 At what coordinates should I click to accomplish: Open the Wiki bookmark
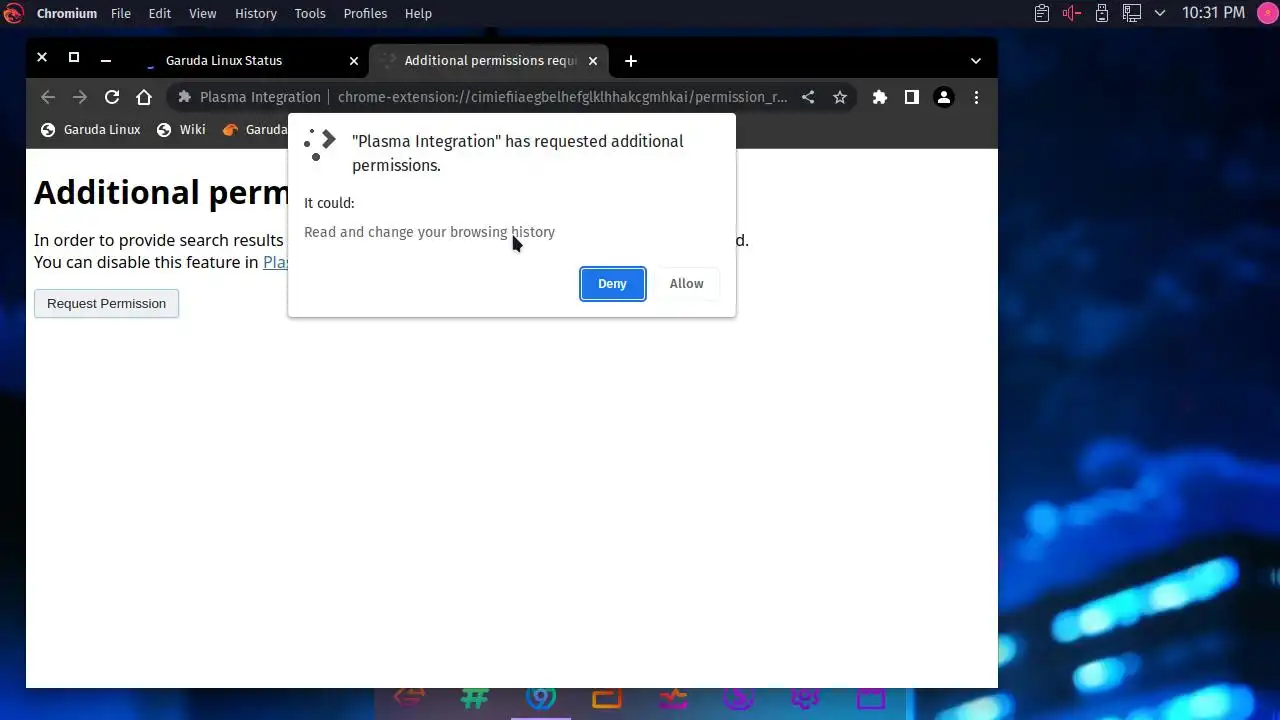(181, 129)
